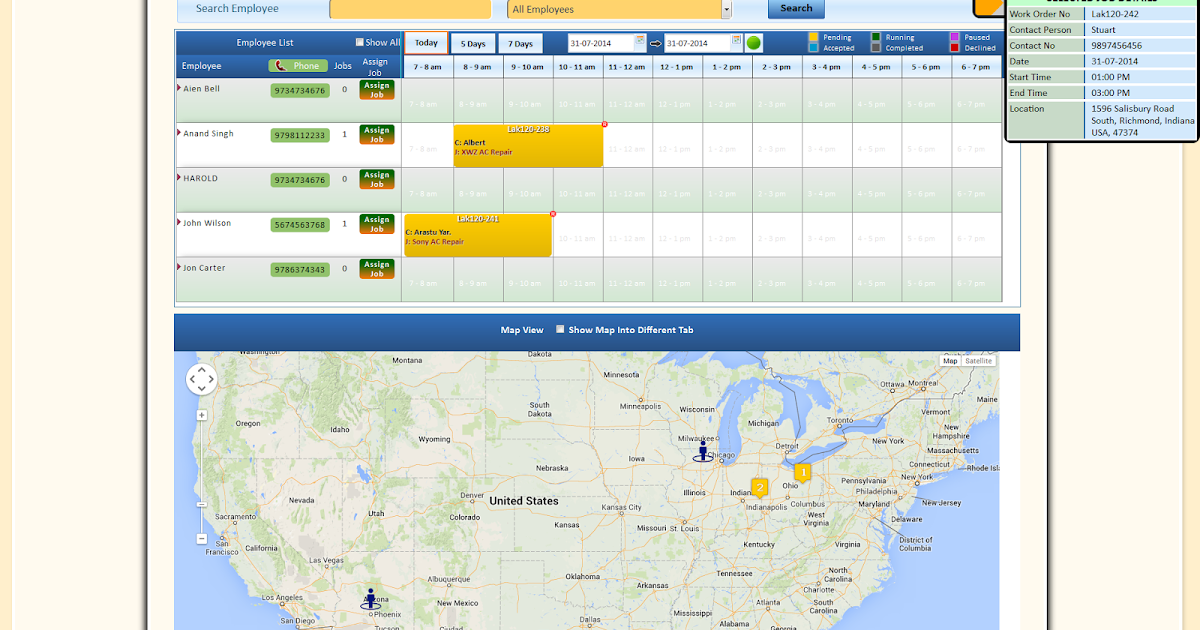Click the Search Employee input field
The image size is (1200, 630).
tap(410, 9)
